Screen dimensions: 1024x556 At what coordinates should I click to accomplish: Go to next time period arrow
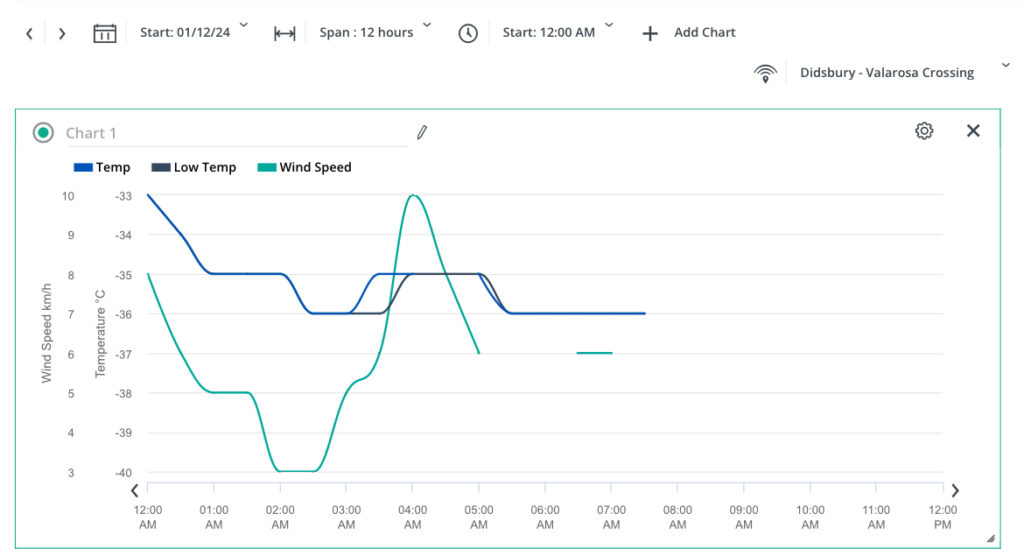62,33
